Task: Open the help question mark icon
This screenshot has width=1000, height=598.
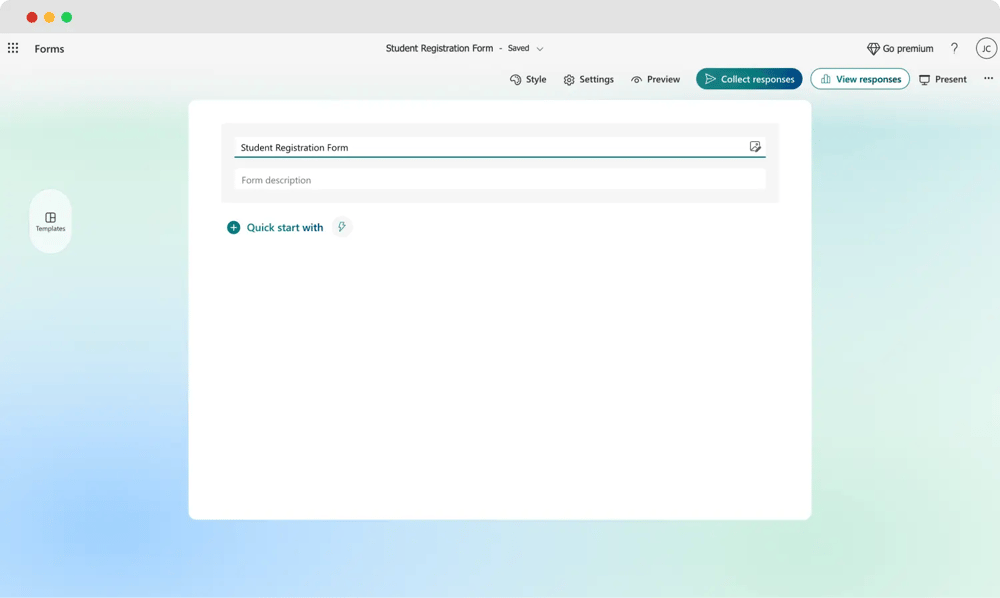Action: pos(954,48)
